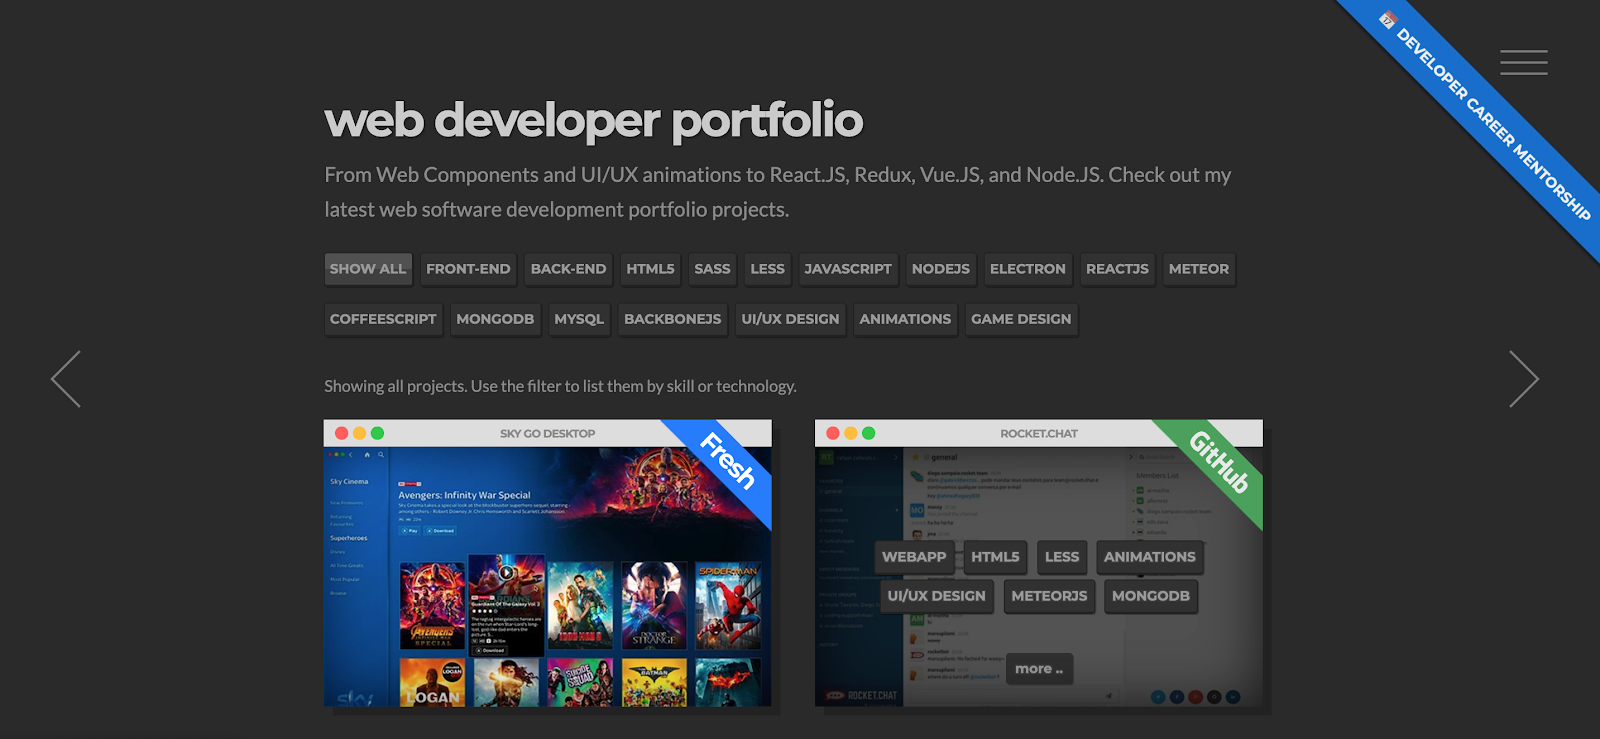Filter projects by JAVASCRIPT
The width and height of the screenshot is (1600, 739).
pyautogui.click(x=848, y=269)
